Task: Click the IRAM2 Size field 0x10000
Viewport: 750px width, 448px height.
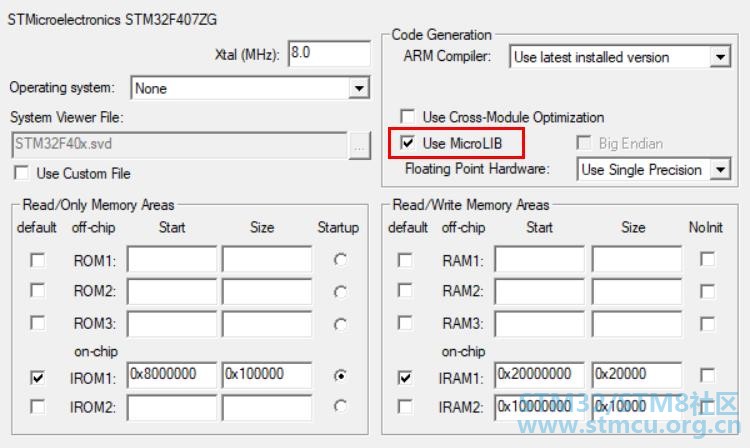Action: tap(637, 407)
